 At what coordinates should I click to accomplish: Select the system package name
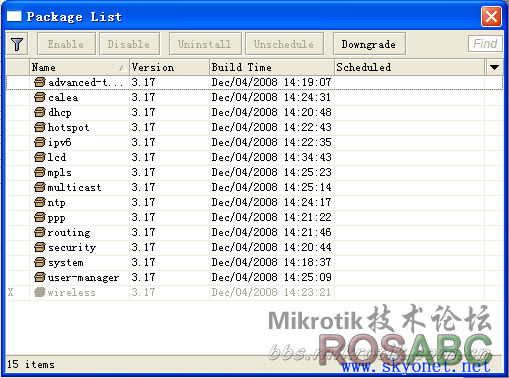tap(66, 263)
